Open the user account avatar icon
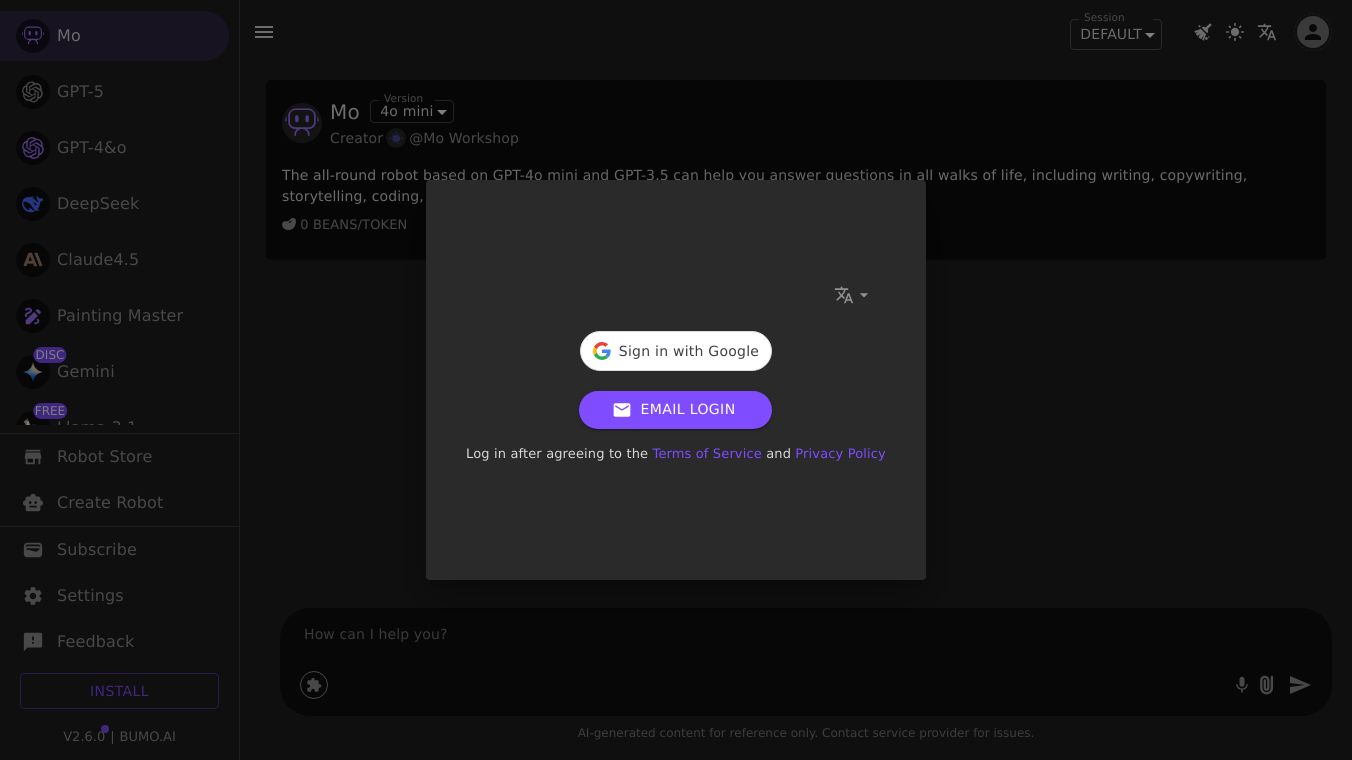Viewport: 1352px width, 760px height. pyautogui.click(x=1312, y=32)
